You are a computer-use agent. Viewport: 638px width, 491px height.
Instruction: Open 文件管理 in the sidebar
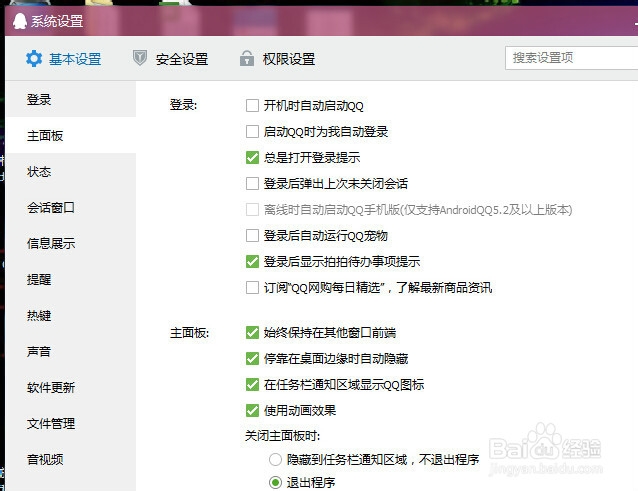click(71, 423)
